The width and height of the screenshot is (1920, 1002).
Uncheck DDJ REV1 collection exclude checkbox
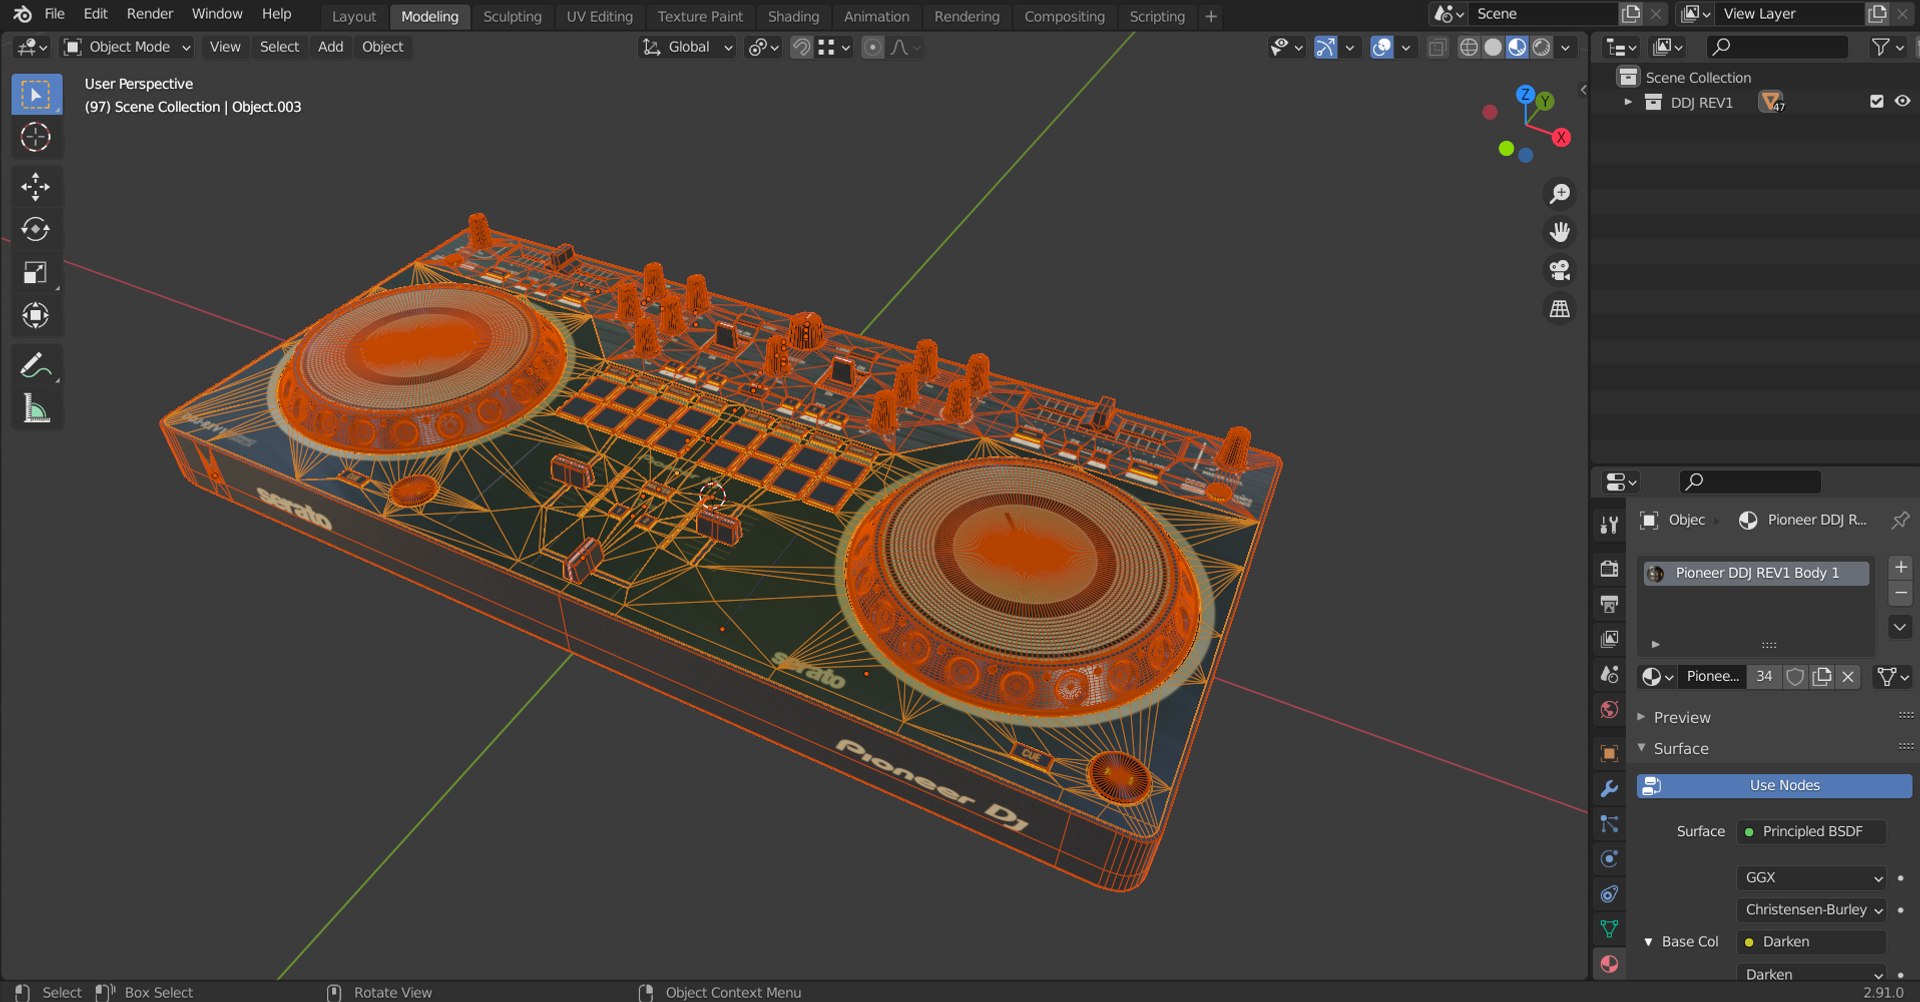pyautogui.click(x=1876, y=102)
